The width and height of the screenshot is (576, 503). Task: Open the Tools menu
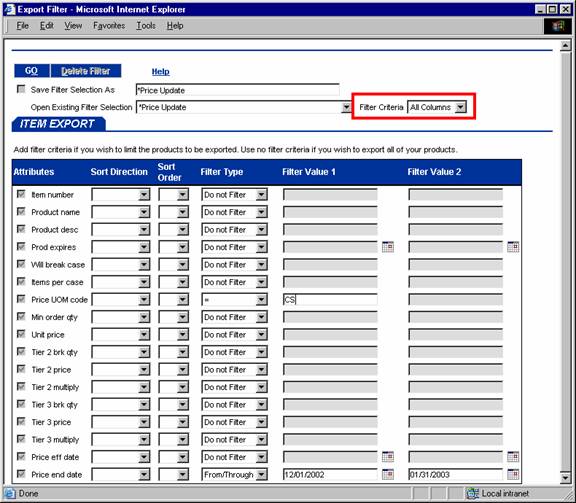pyautogui.click(x=146, y=26)
